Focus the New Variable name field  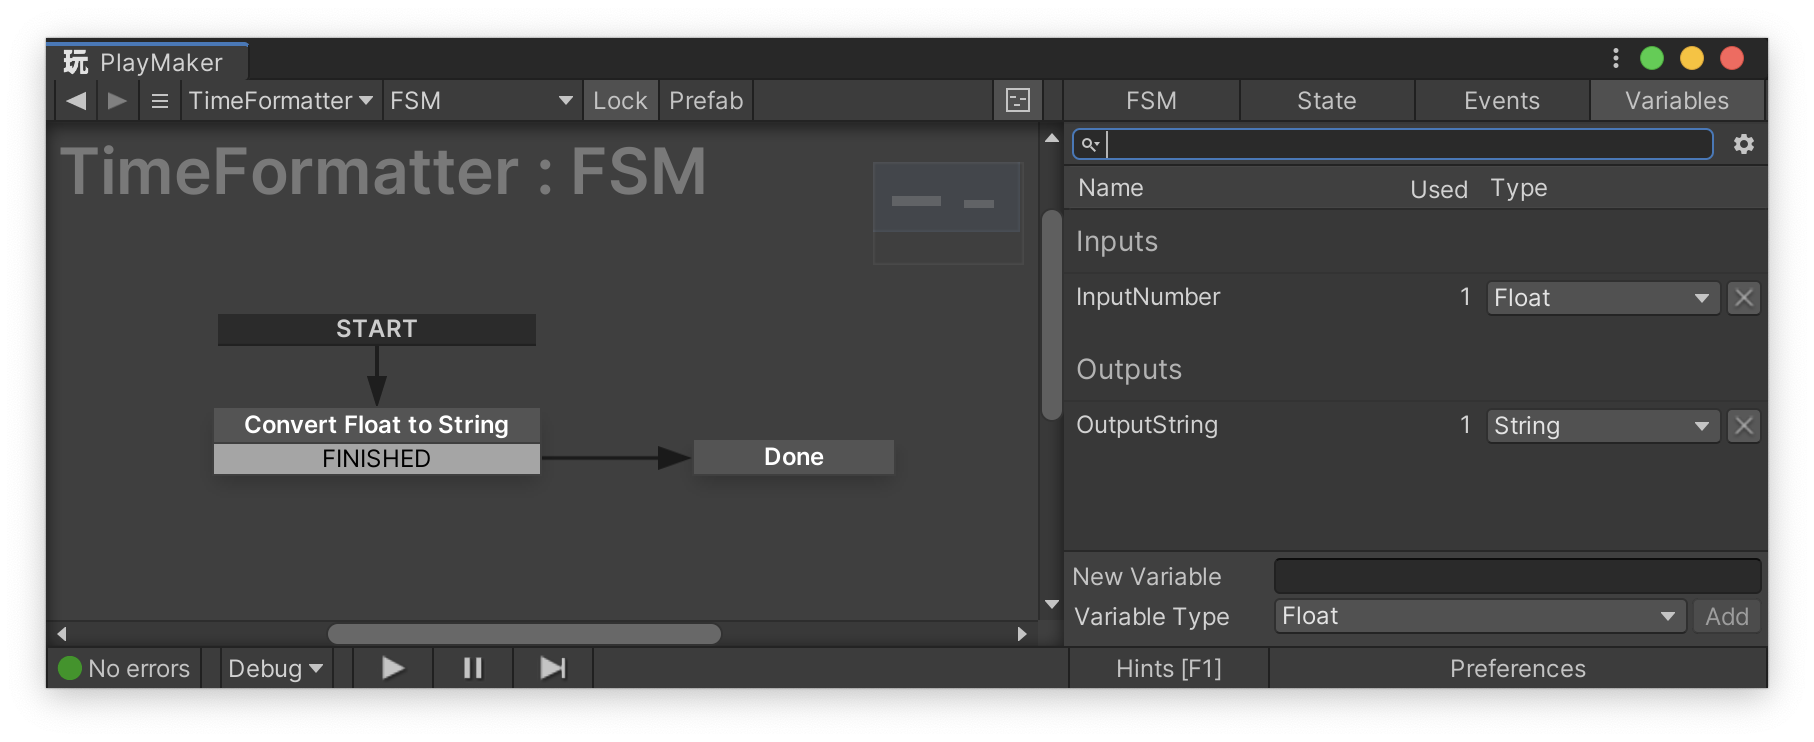pyautogui.click(x=1517, y=576)
